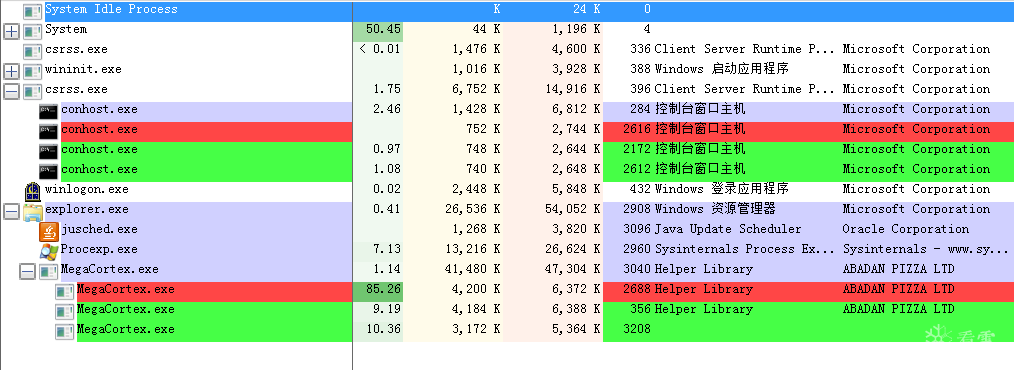1014x370 pixels.
Task: Click 'ABADAN PIZZA LTD' in the PID 3040 row
Action: (x=898, y=269)
